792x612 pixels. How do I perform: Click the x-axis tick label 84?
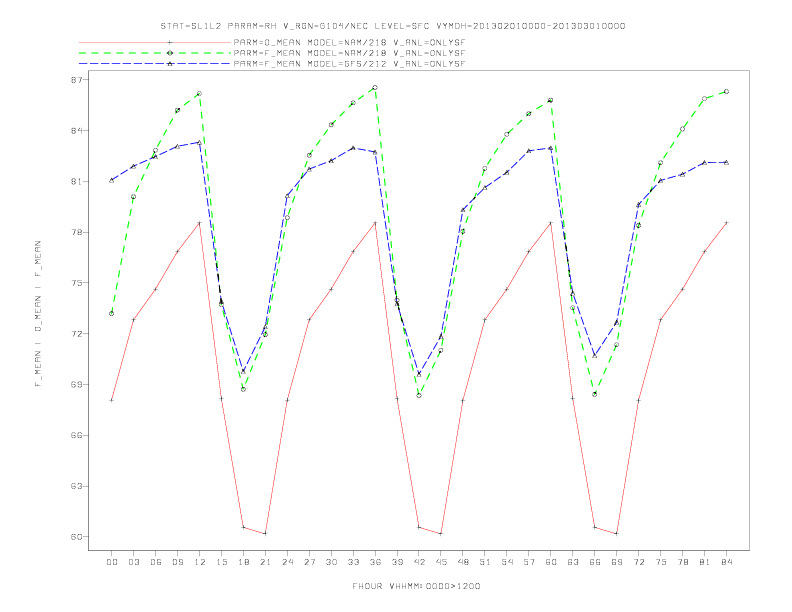point(727,562)
